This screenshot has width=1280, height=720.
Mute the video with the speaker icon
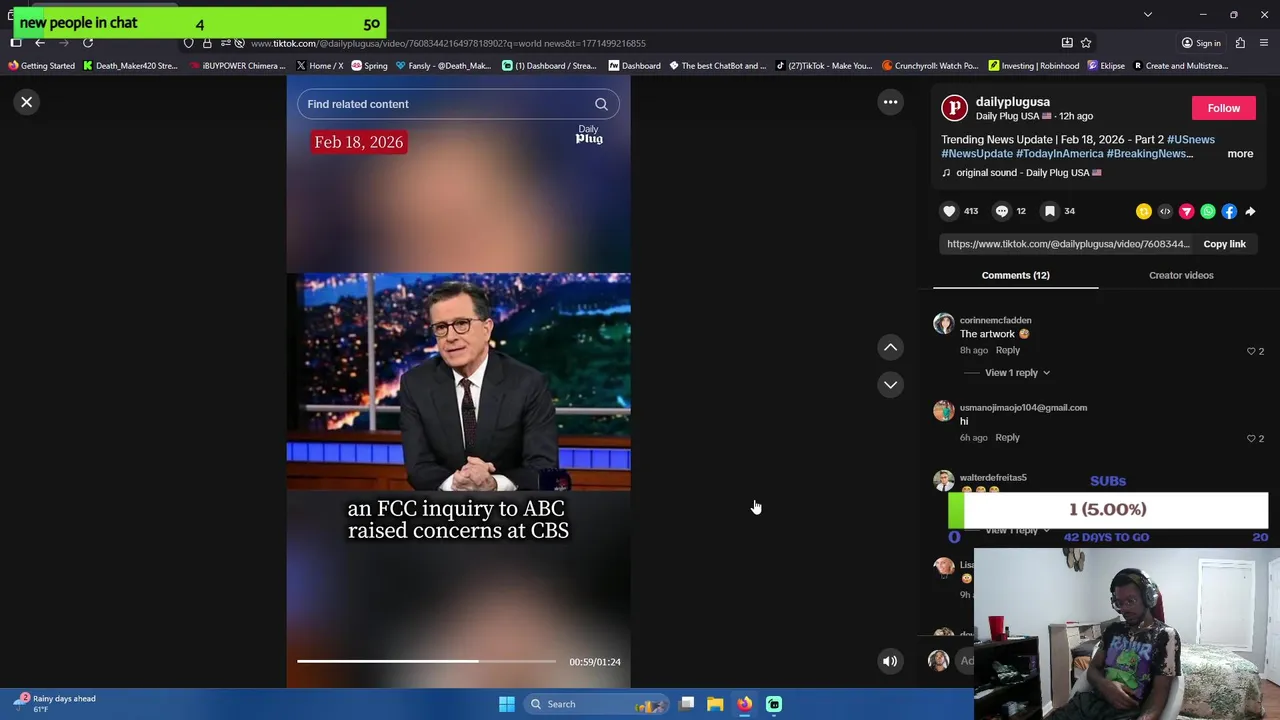889,661
